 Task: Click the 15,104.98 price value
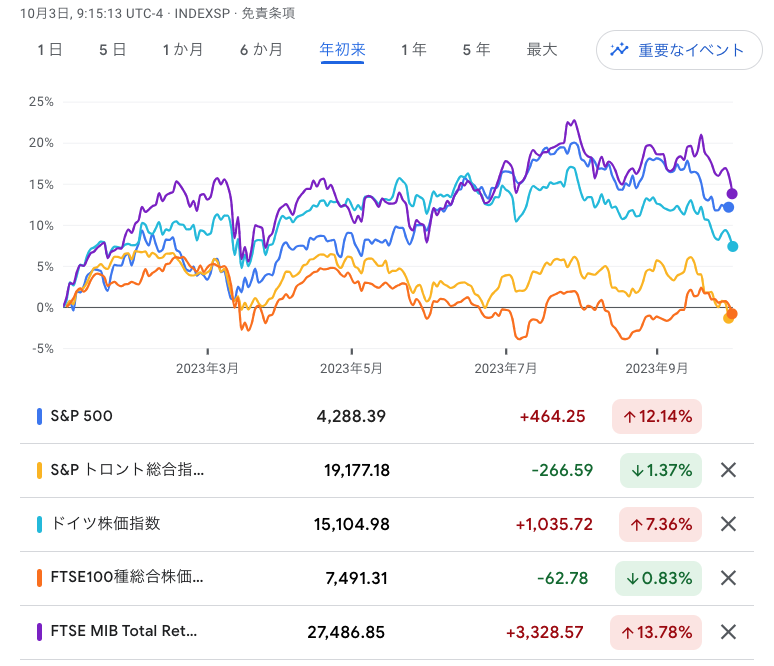tap(351, 524)
